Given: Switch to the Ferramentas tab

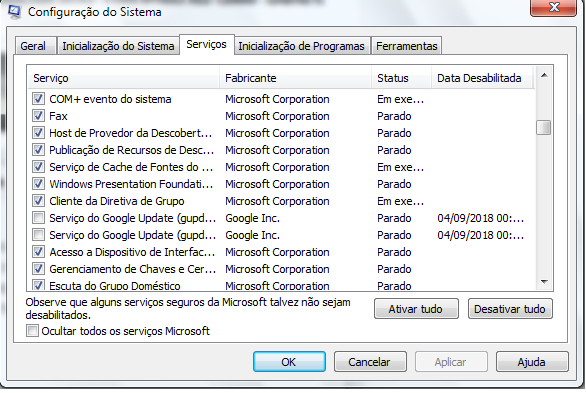Looking at the screenshot, I should click(x=407, y=46).
